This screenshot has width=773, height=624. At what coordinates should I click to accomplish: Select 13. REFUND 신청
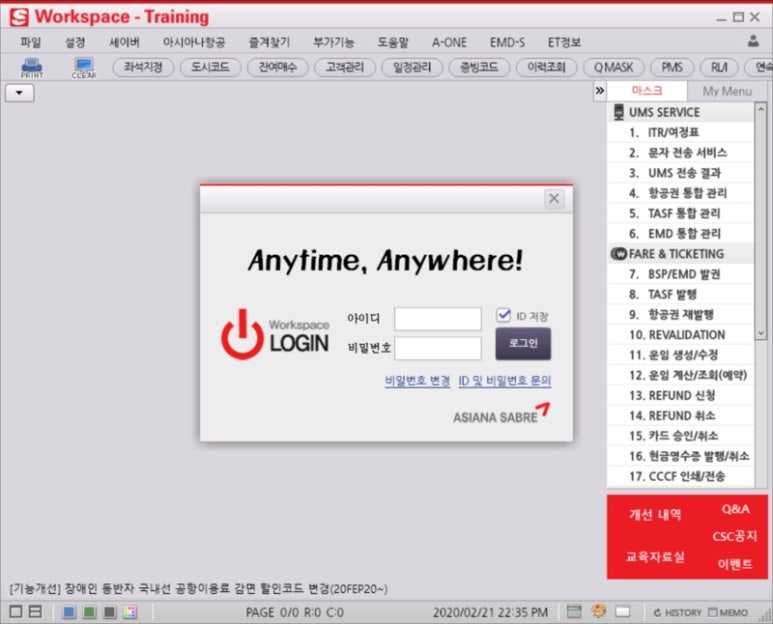(680, 395)
